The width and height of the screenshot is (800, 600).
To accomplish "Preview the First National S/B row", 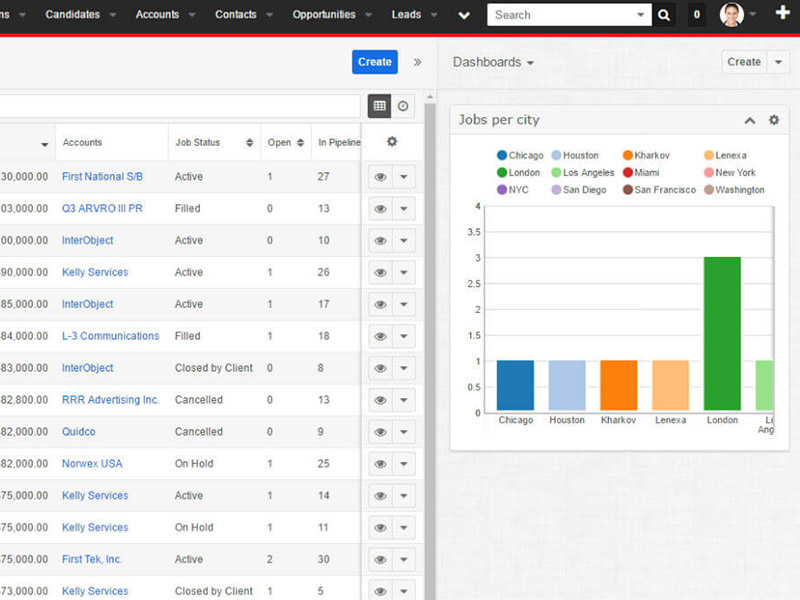I will 381,177.
